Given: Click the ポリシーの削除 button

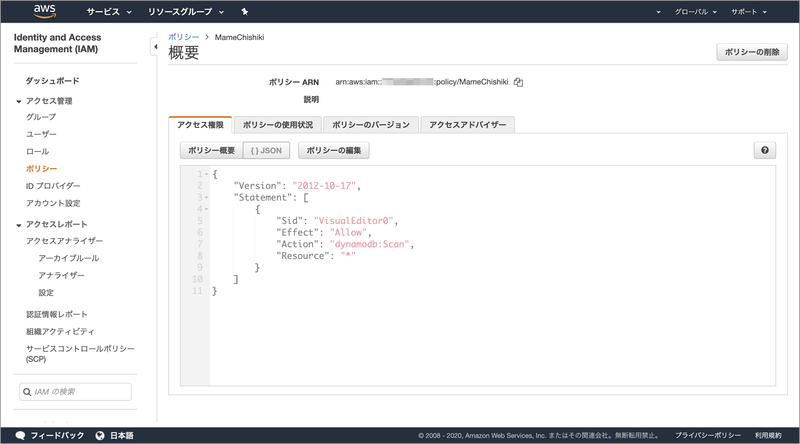Looking at the screenshot, I should pos(752,52).
